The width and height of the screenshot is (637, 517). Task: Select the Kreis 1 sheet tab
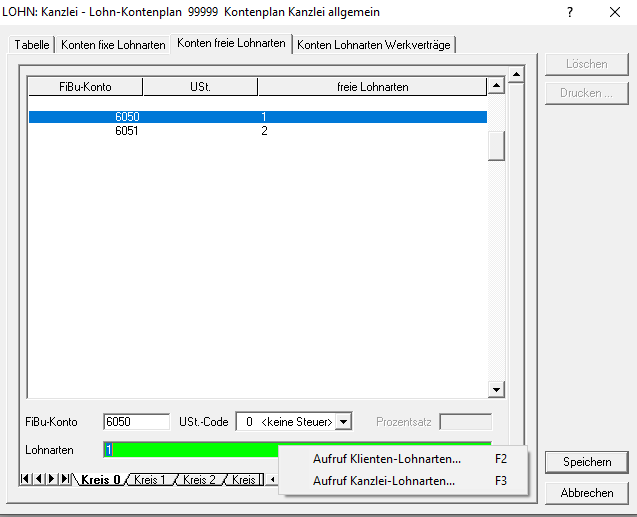(151, 480)
